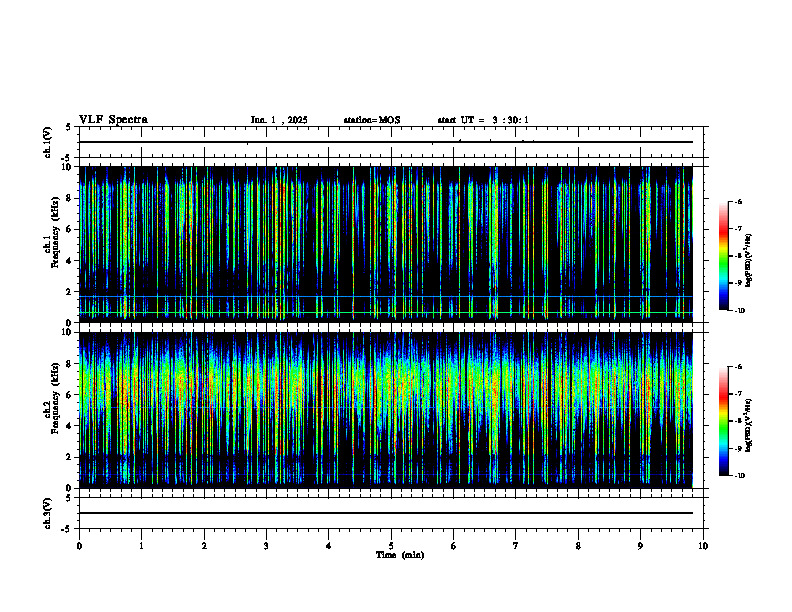The image size is (792, 612).
Task: Click the ch.2 frequency axis "2" tick label
Action: 69,457
